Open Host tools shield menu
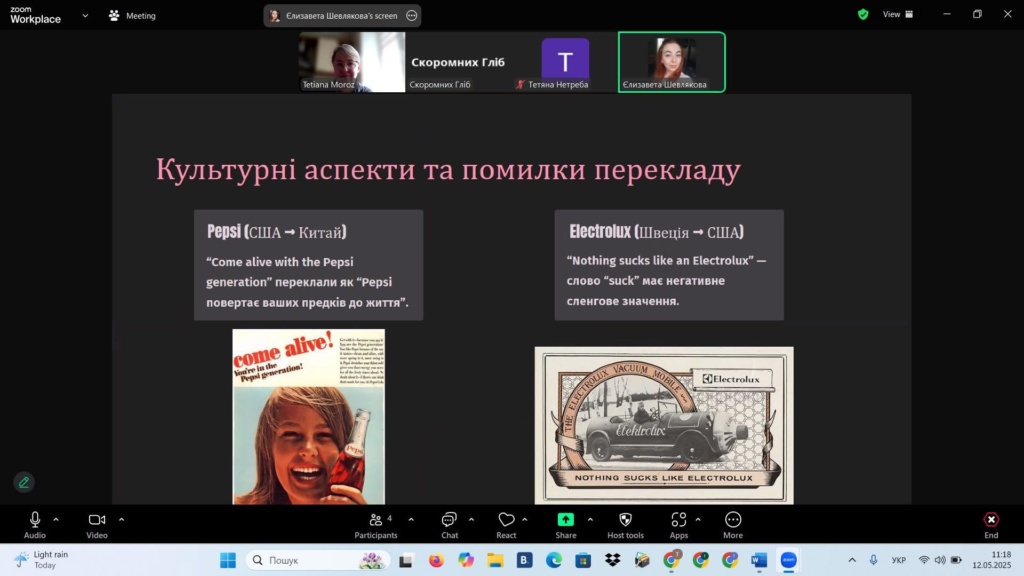 click(625, 524)
